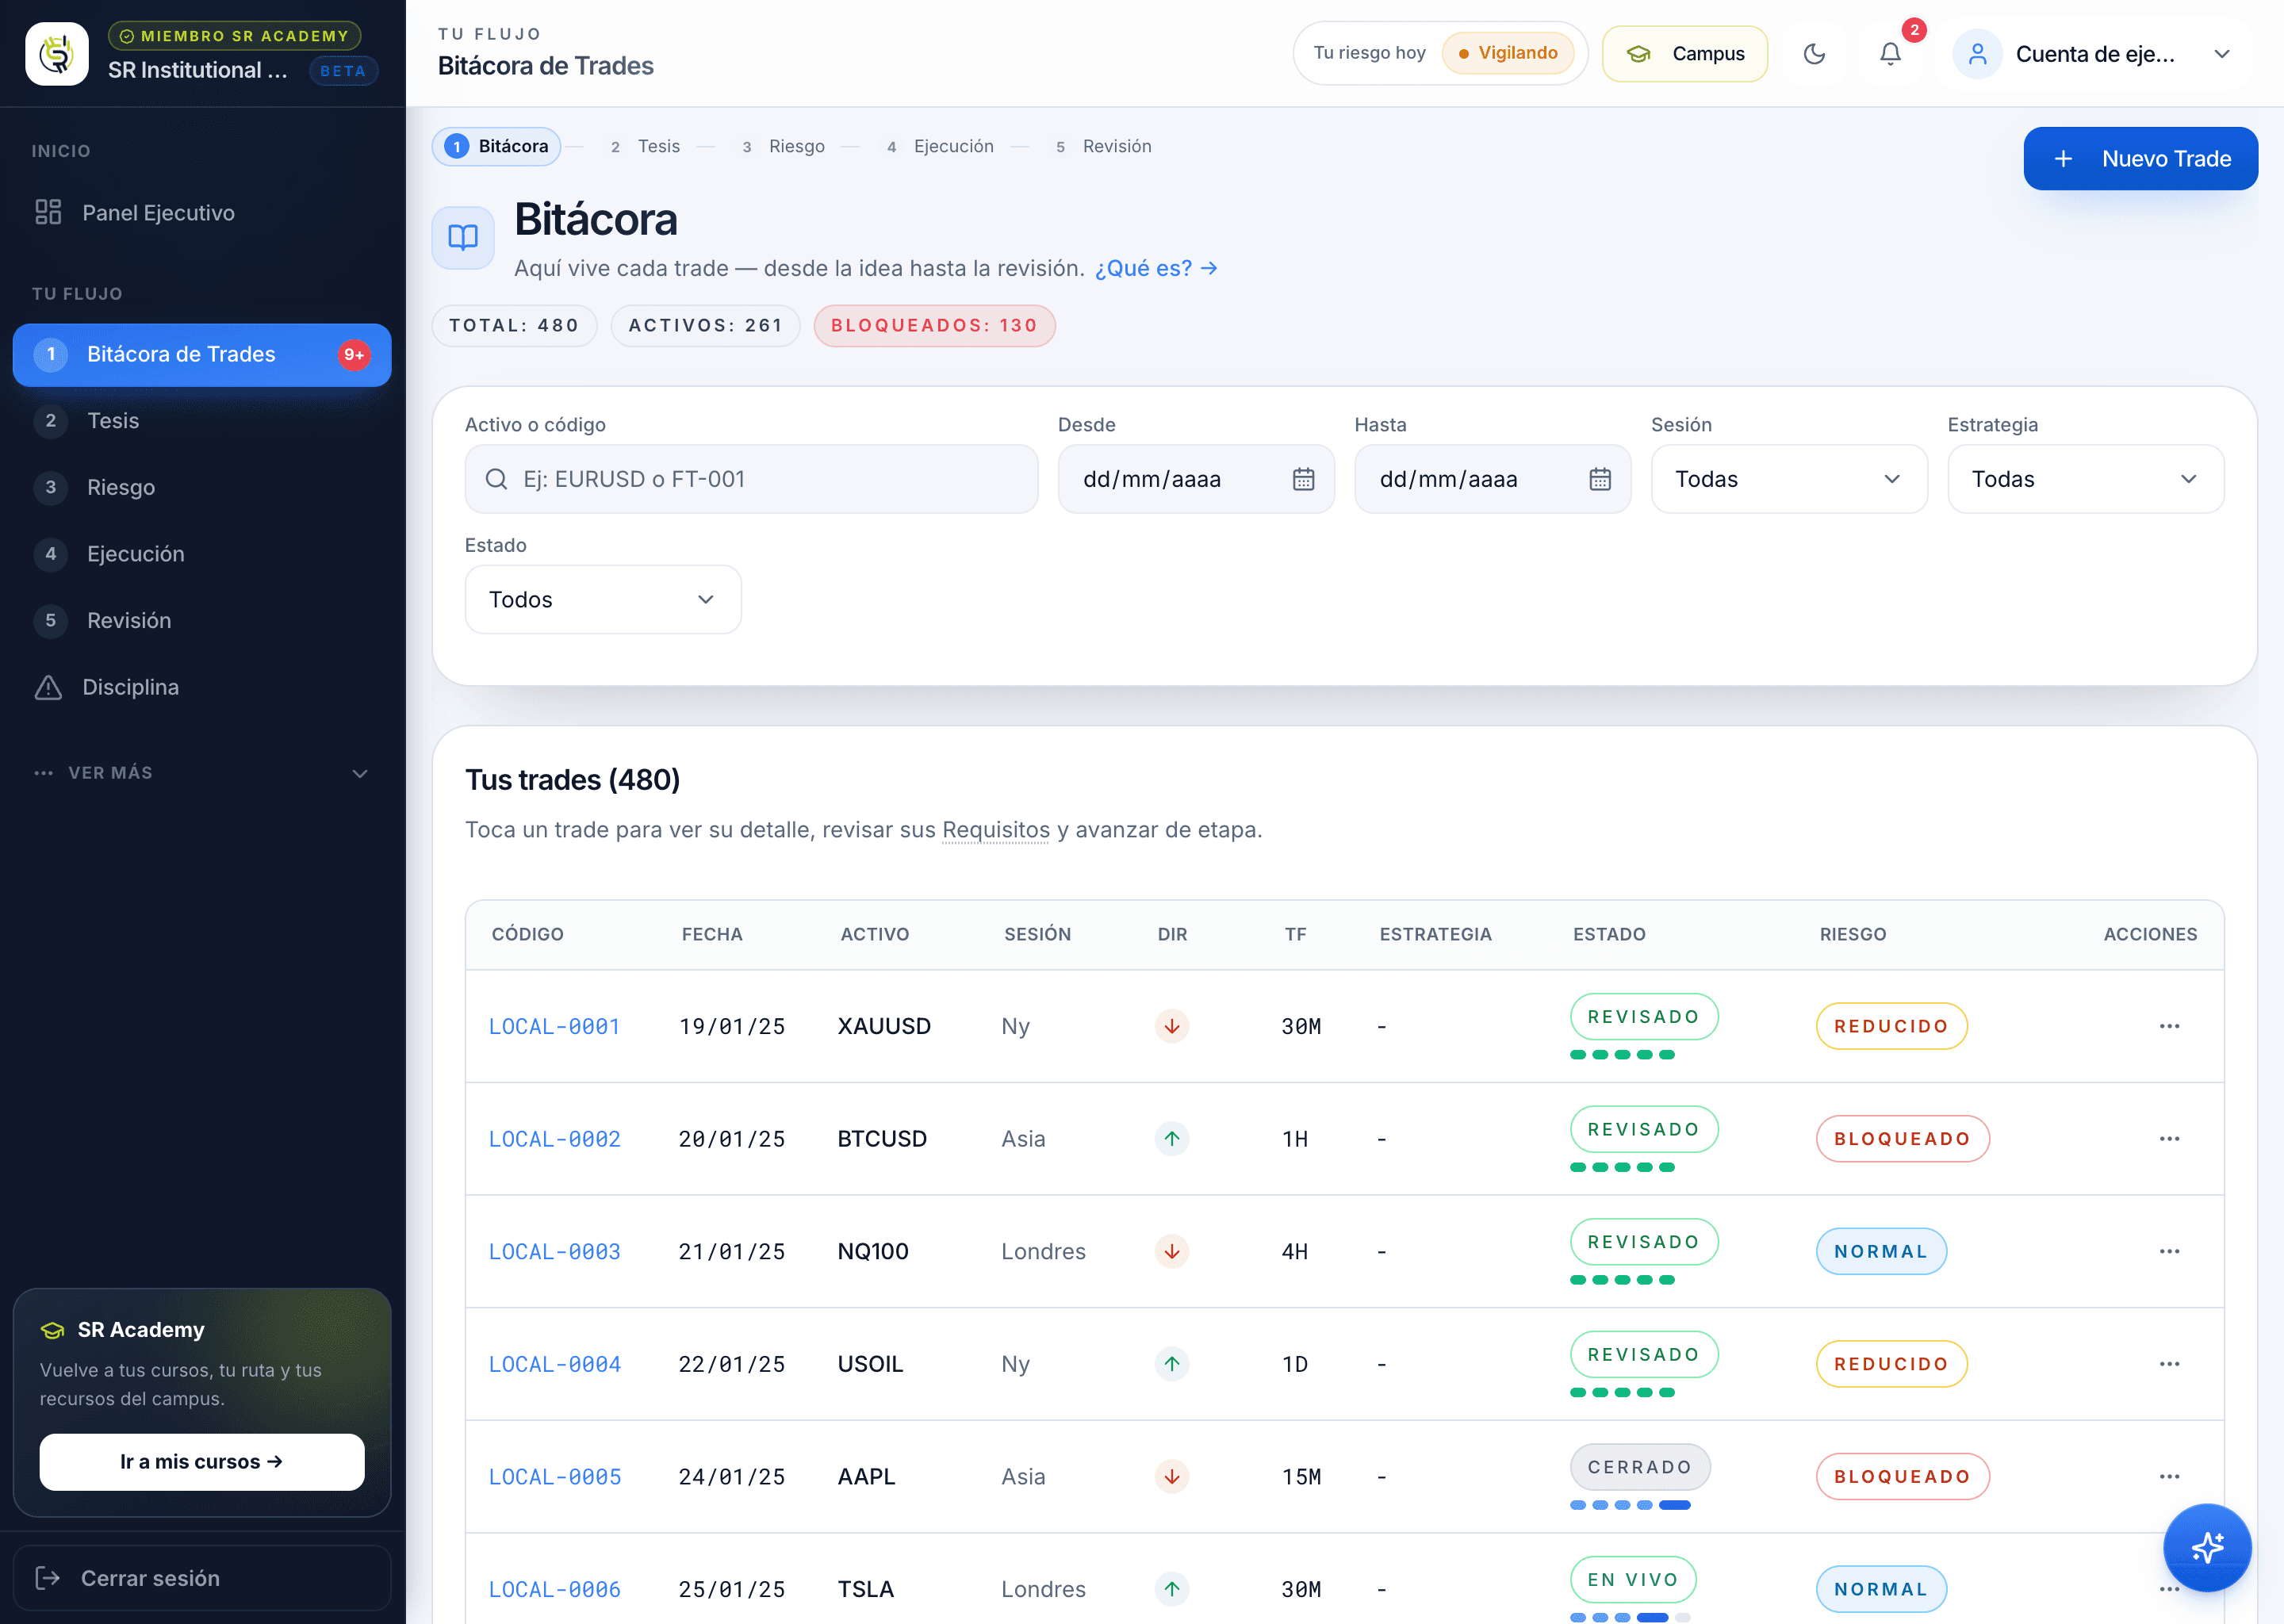This screenshot has height=1624, width=2284.
Task: Click the user avatar icon
Action: [x=1977, y=54]
